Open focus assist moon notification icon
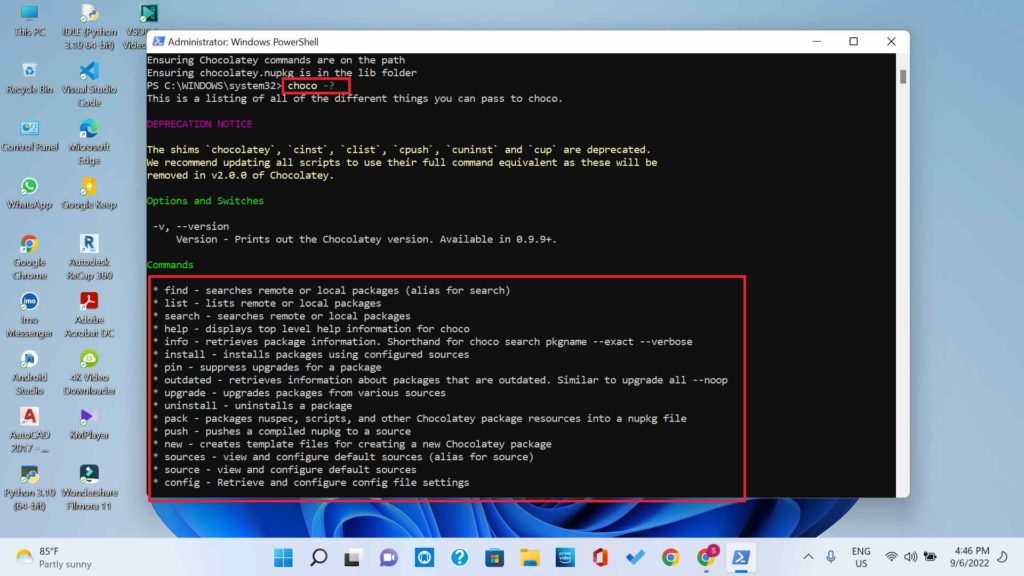Image resolution: width=1024 pixels, height=576 pixels. pos(1003,557)
